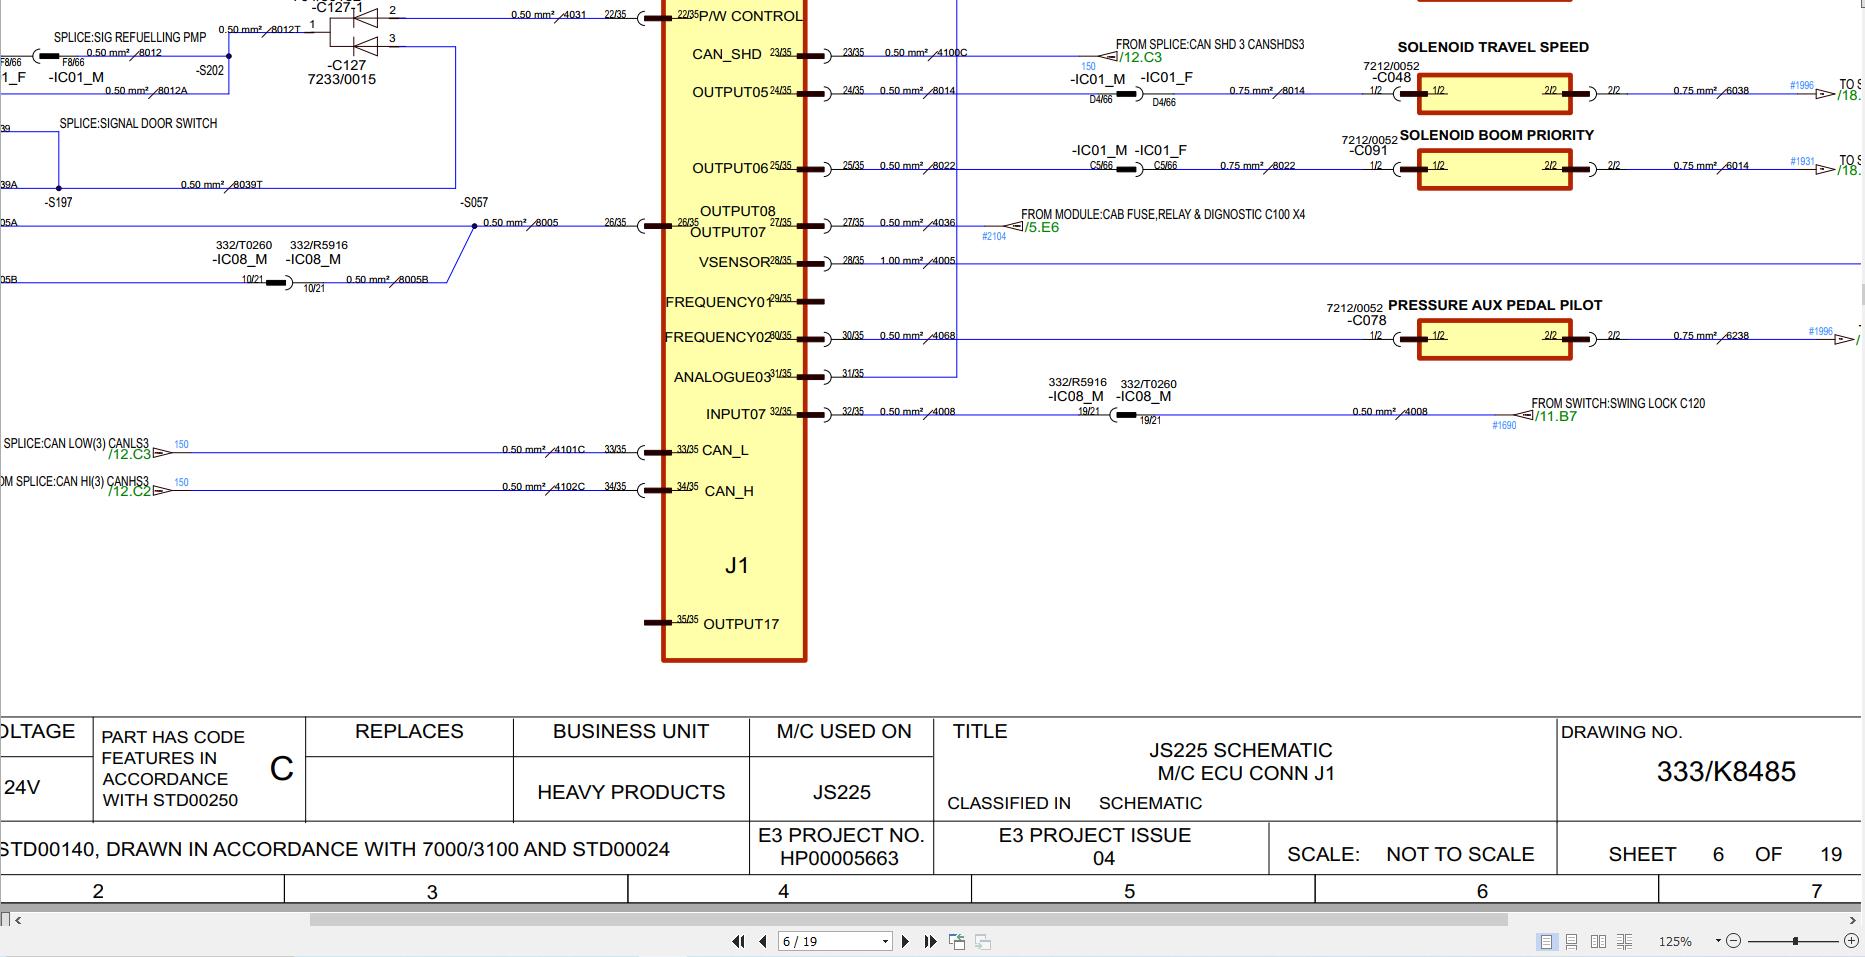Click the zoom out minus icon
The width and height of the screenshot is (1865, 957).
pyautogui.click(x=1733, y=941)
